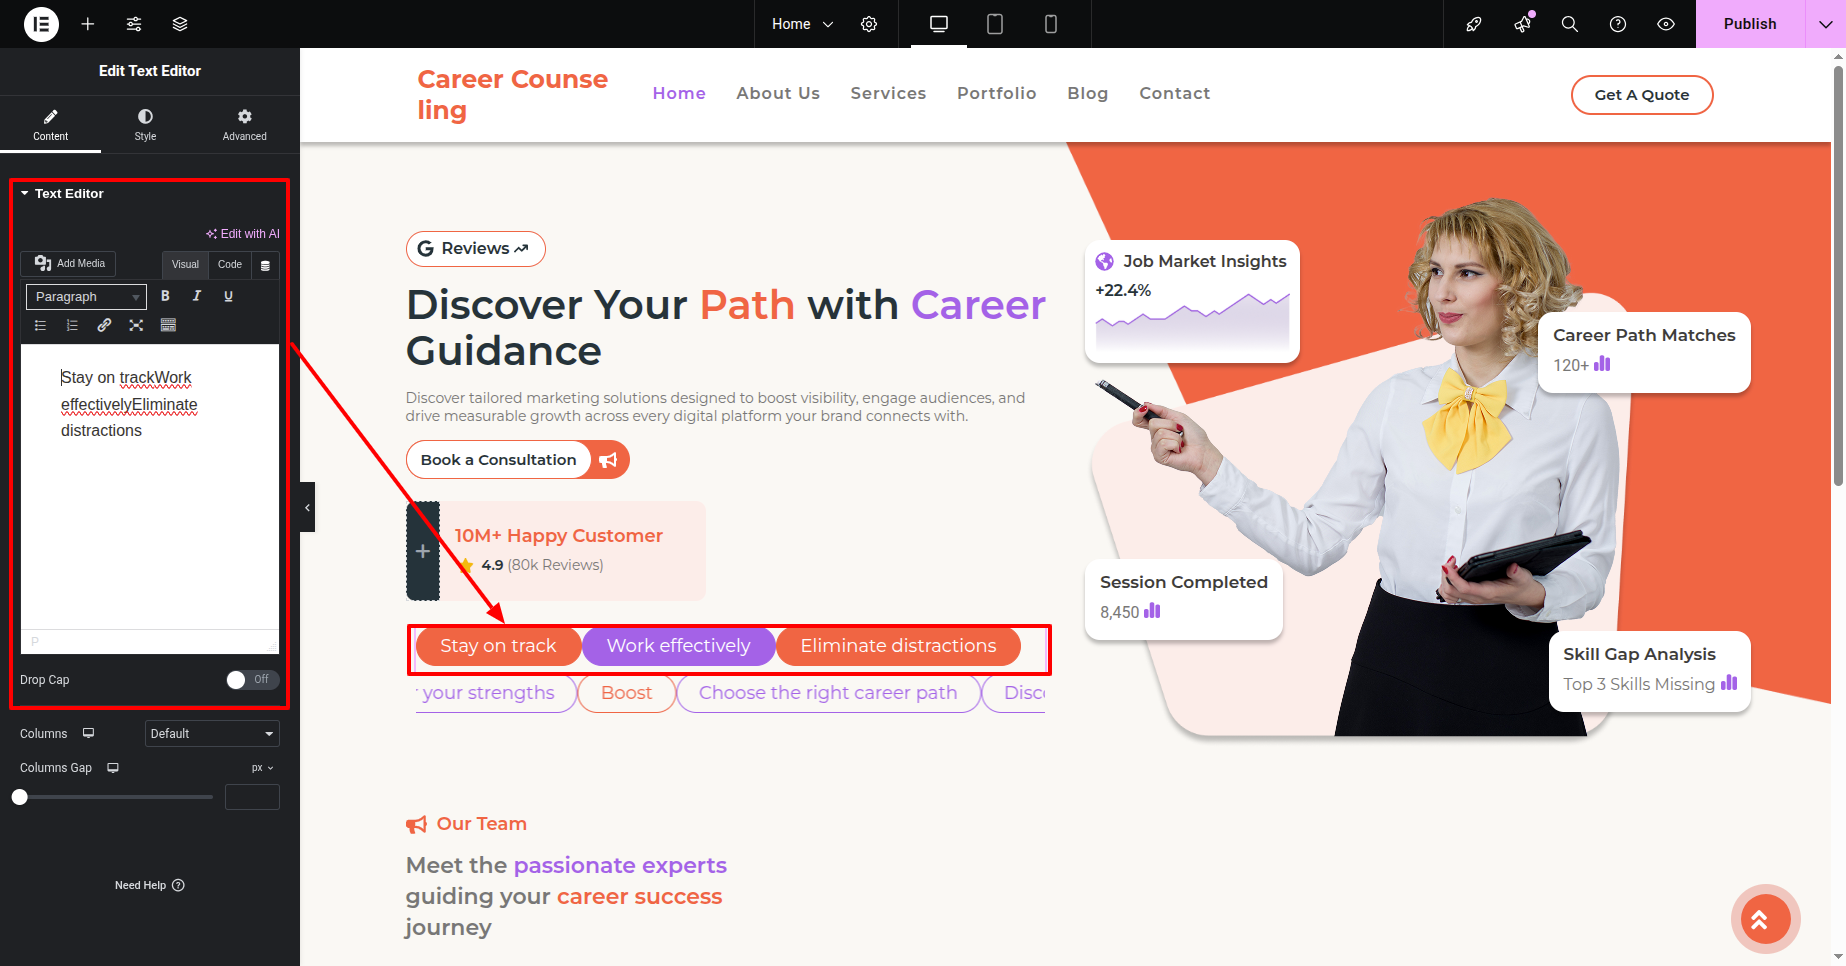Viewport: 1846px width, 966px height.
Task: Click the add element plus icon
Action: pos(88,24)
